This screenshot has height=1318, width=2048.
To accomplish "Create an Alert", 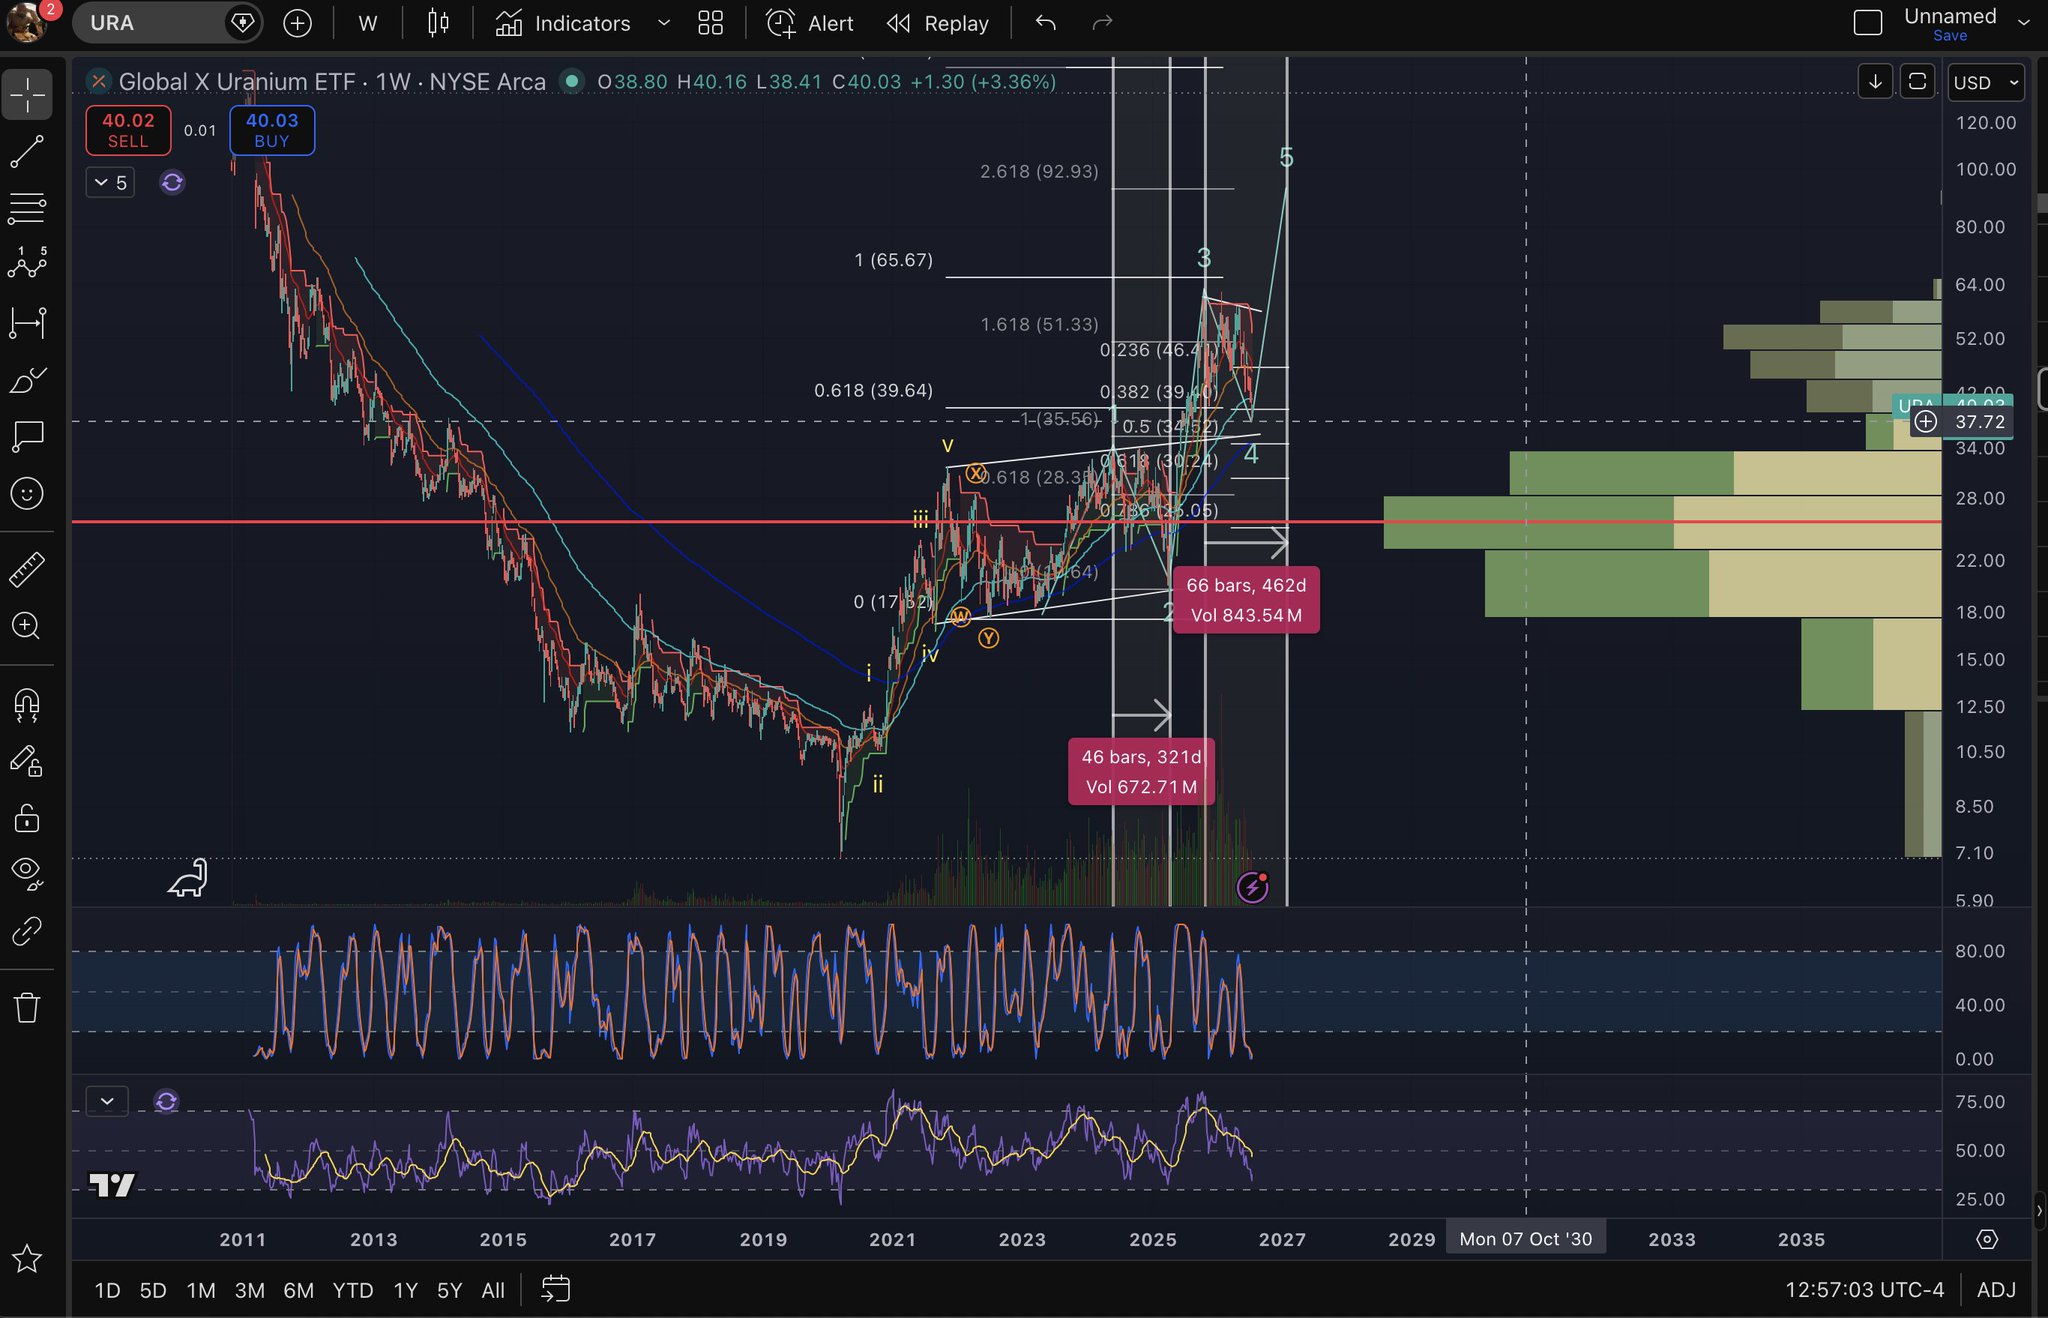I will click(x=810, y=23).
